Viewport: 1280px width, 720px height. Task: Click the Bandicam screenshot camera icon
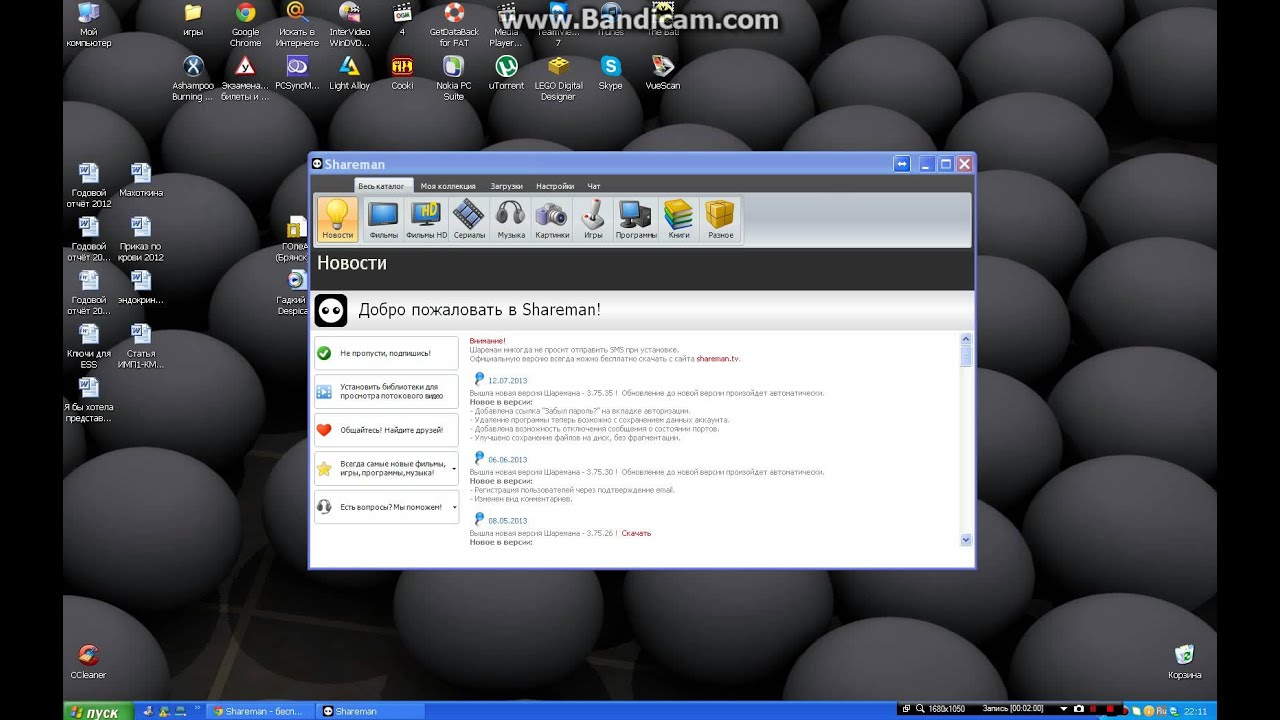click(x=1078, y=709)
